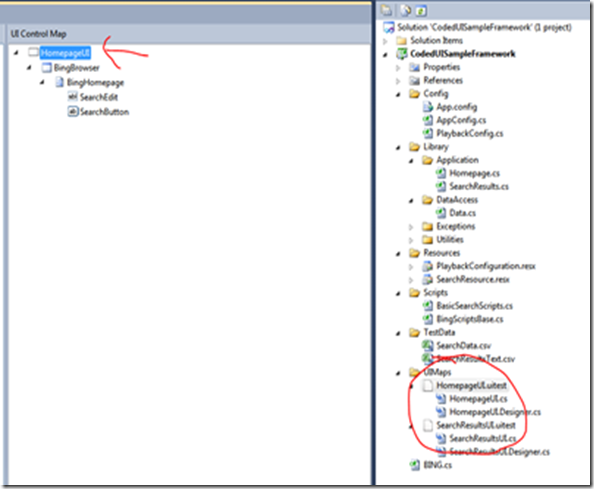Image resolution: width=594 pixels, height=489 pixels.
Task: Collapse the UIMaps folder
Action: coord(398,373)
